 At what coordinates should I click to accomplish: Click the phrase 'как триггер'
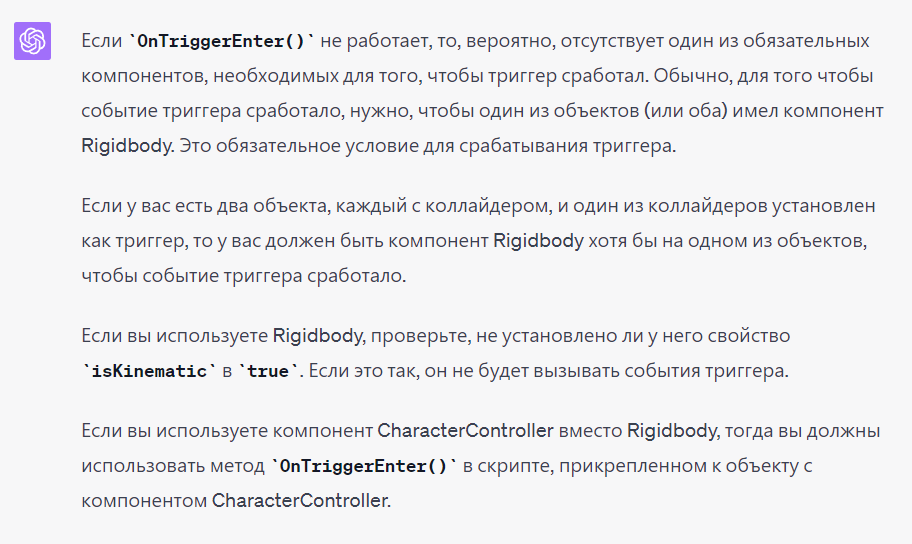[x=133, y=241]
